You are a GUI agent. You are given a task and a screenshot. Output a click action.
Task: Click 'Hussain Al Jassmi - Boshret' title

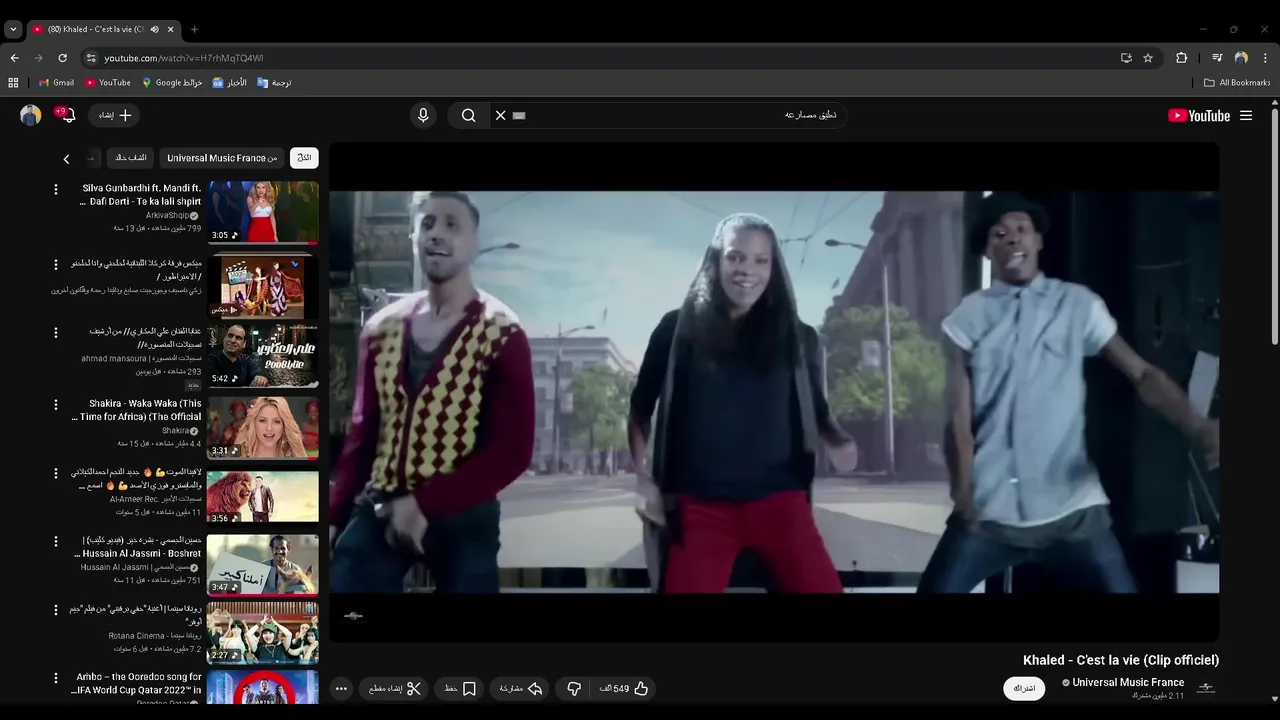tap(138, 547)
